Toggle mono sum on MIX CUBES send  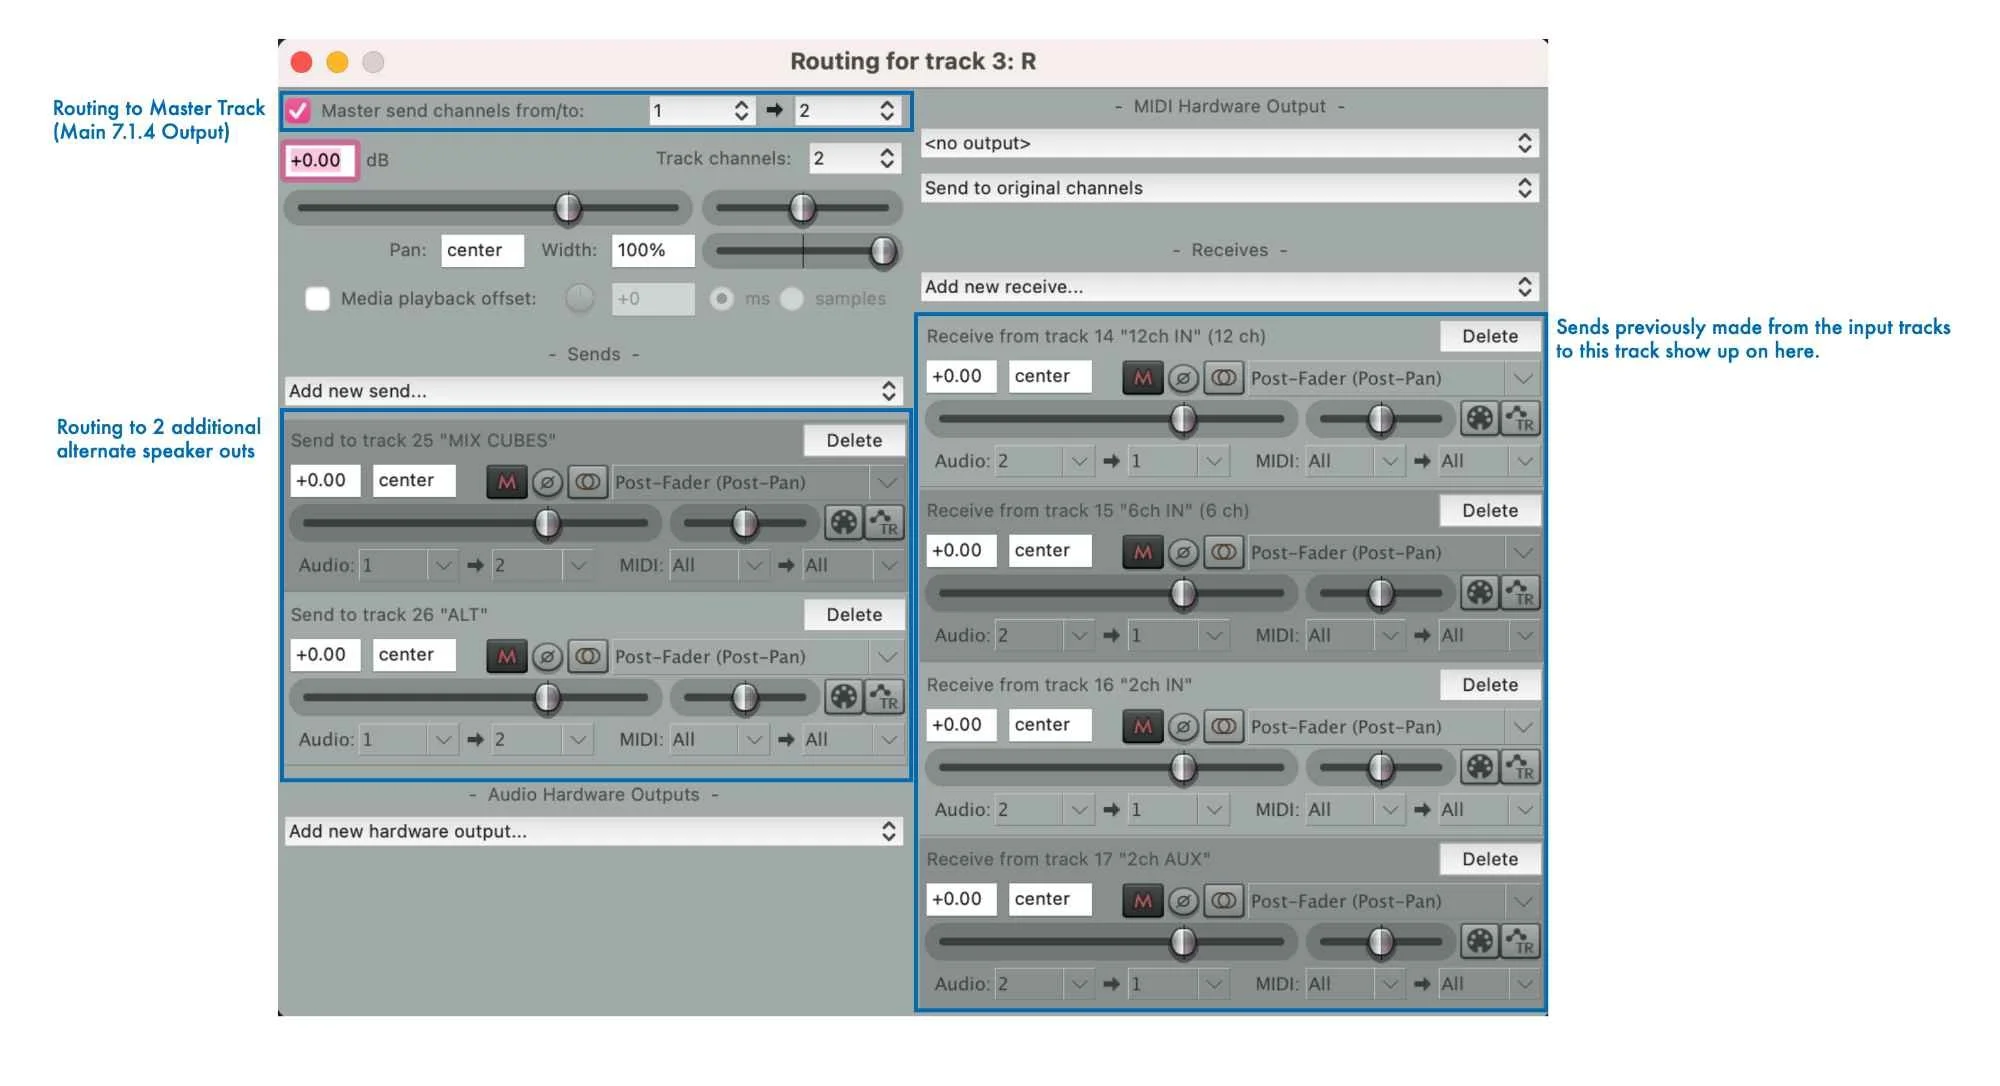click(588, 483)
